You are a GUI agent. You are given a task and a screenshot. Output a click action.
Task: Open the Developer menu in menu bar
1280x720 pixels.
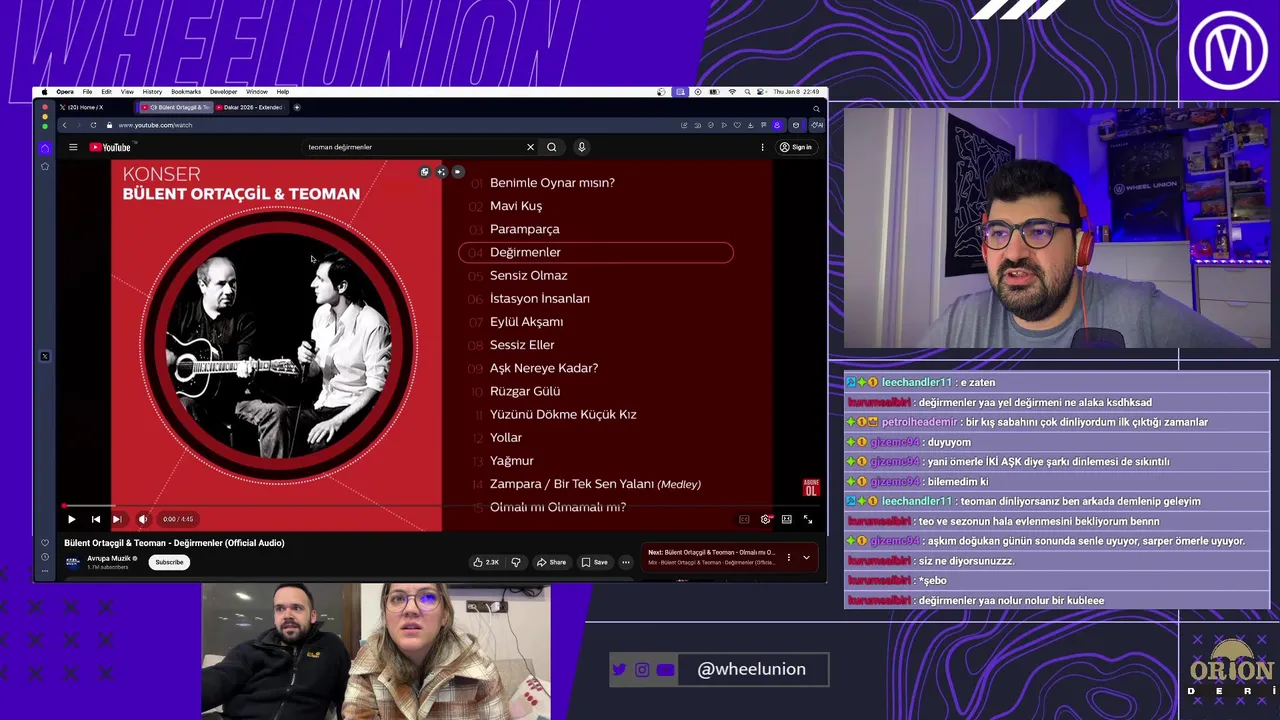(x=224, y=92)
